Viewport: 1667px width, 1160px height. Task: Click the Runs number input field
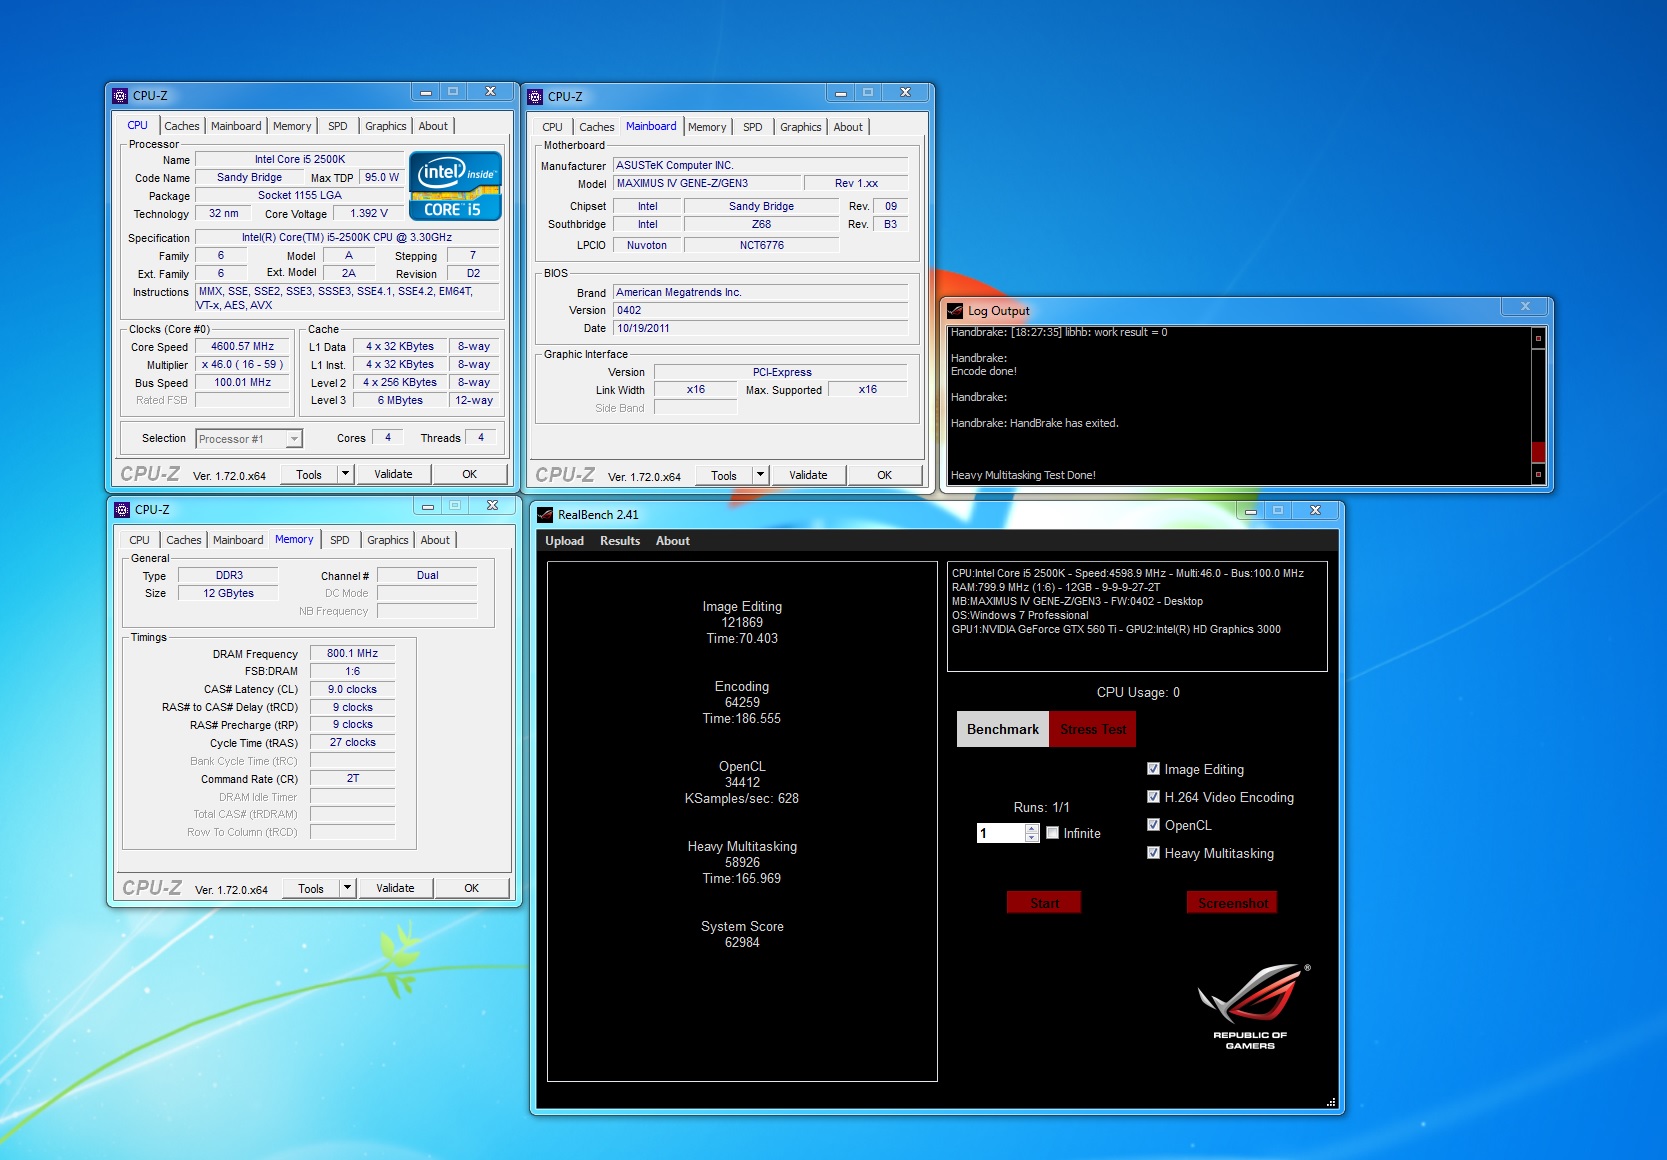[1001, 833]
